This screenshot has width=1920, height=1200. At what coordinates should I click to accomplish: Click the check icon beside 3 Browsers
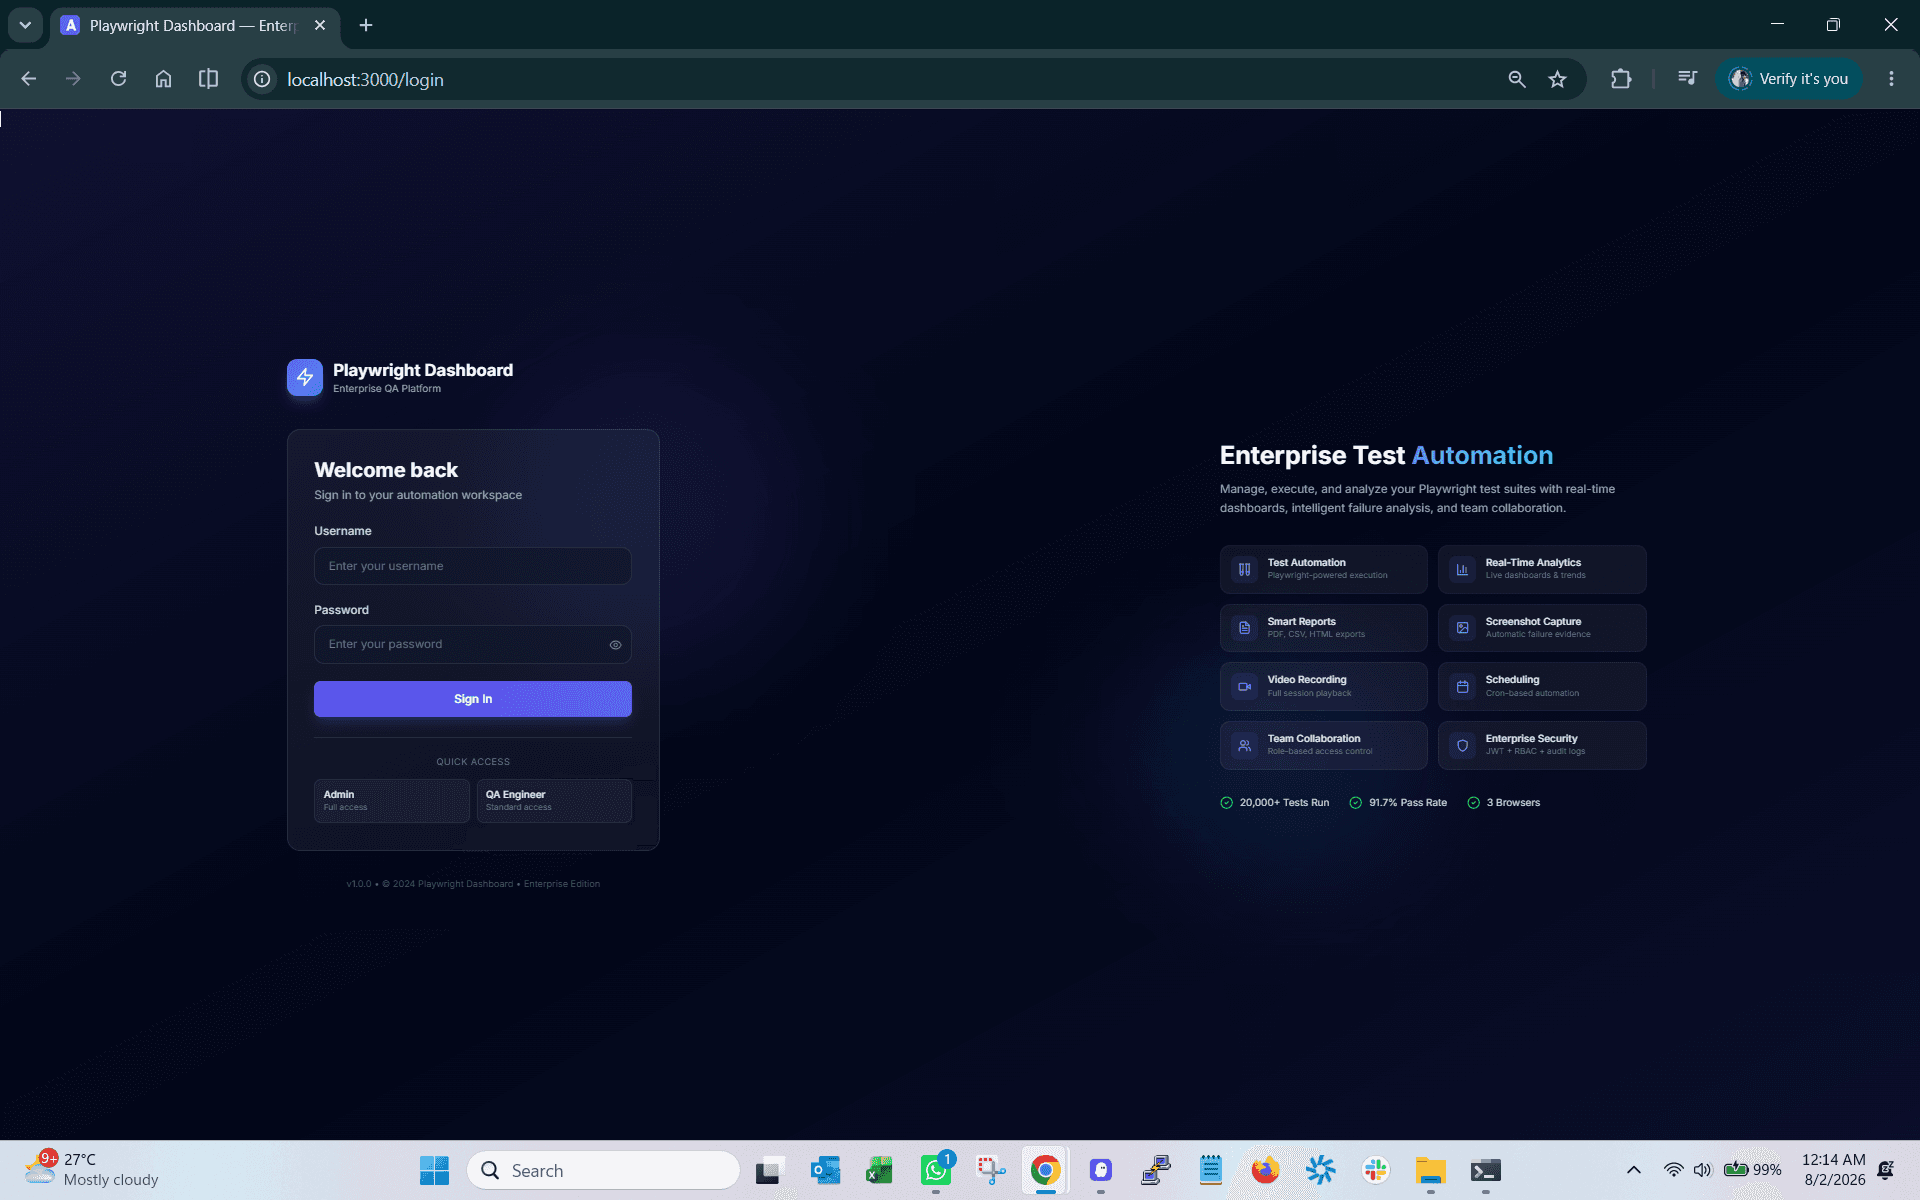pos(1474,803)
